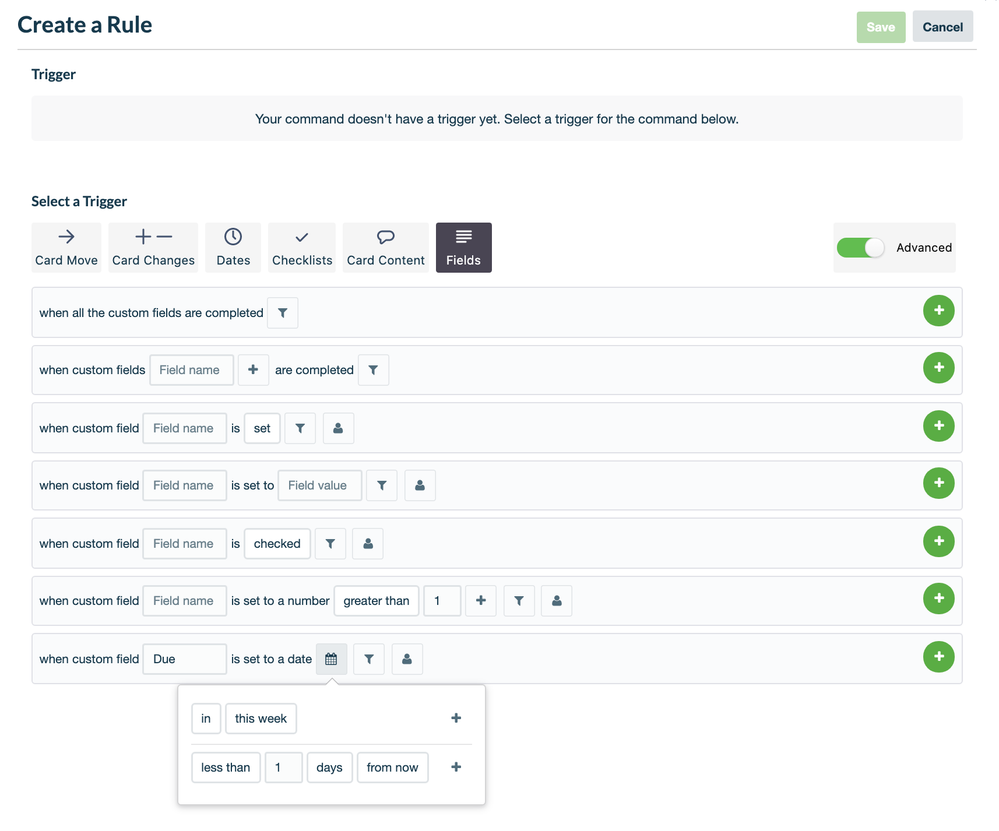999x831 pixels.
Task: Click the plus icon after number value 1
Action: 481,601
